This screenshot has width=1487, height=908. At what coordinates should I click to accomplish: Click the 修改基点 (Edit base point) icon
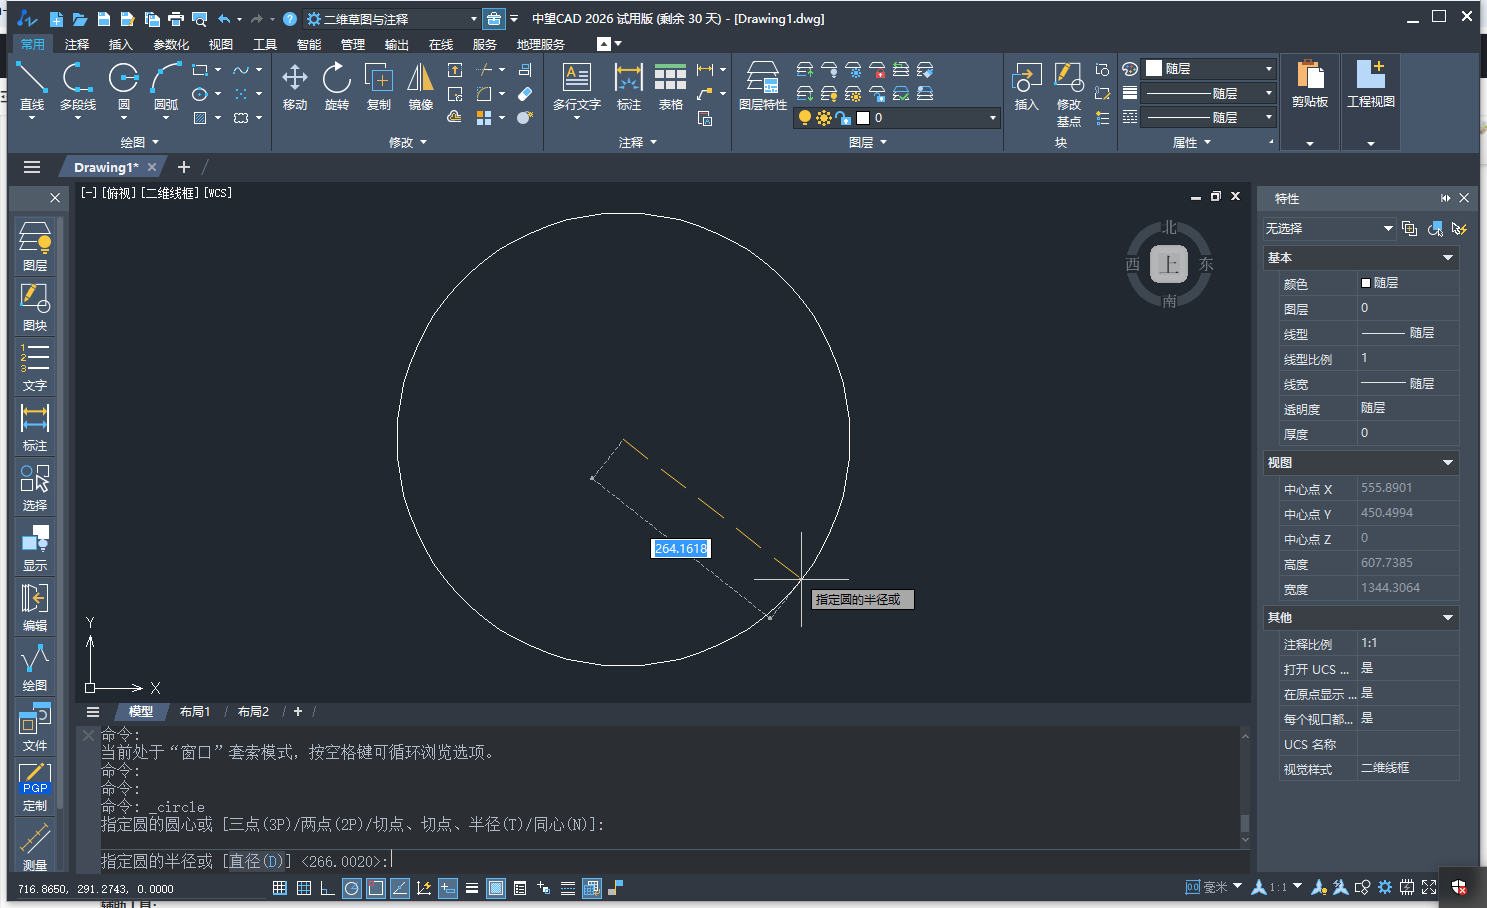tap(1069, 94)
